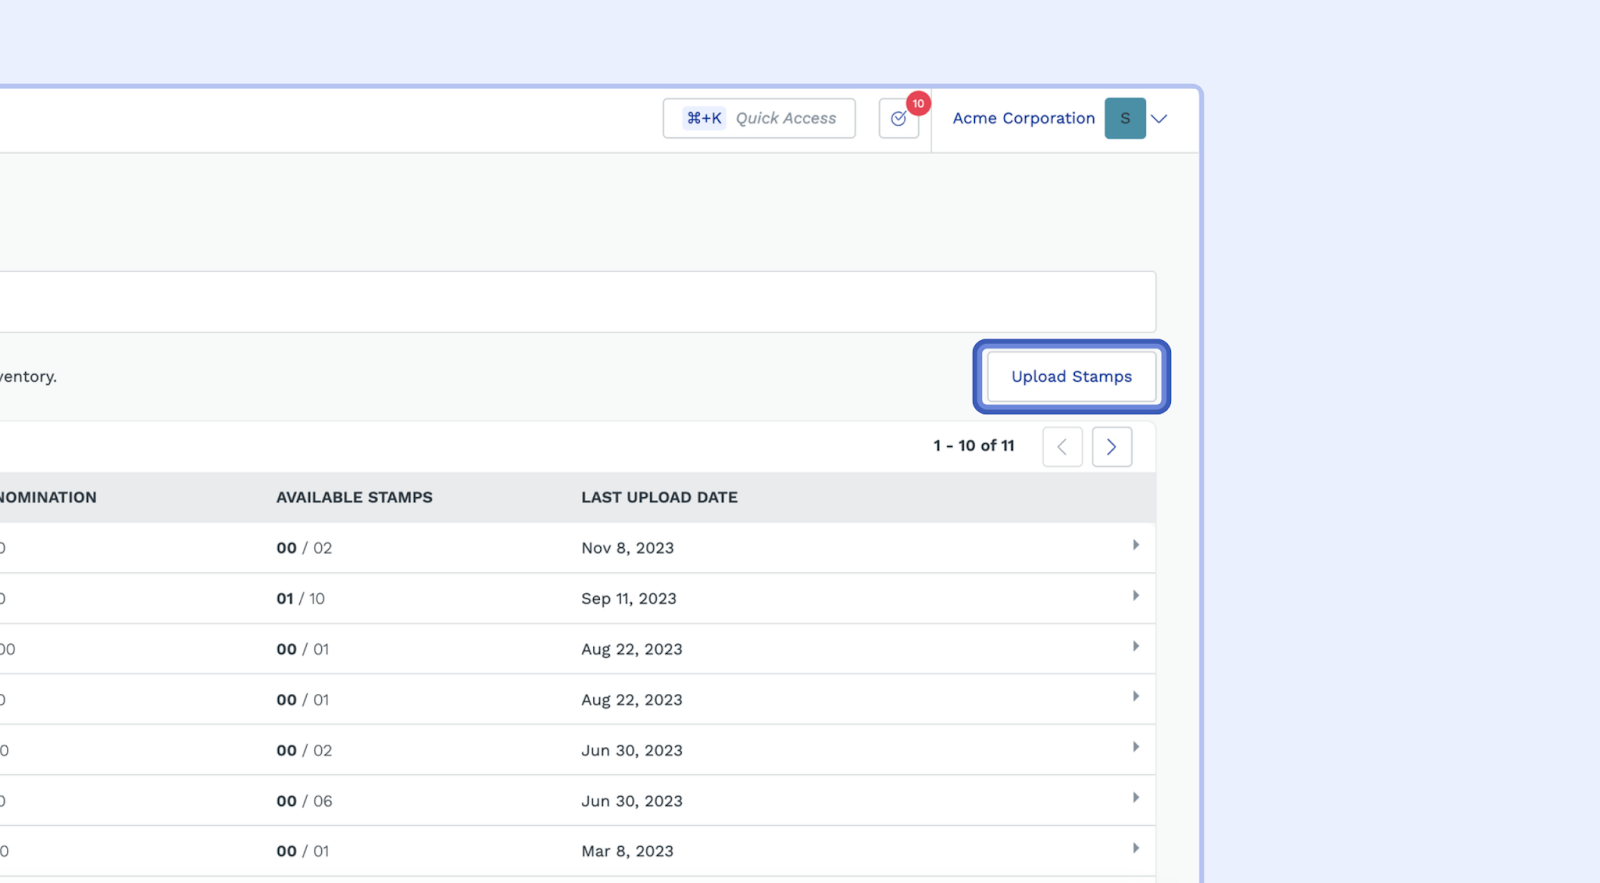This screenshot has height=883, width=1600.
Task: Expand the Mar 8, 2023 row arrow
Action: click(1135, 848)
